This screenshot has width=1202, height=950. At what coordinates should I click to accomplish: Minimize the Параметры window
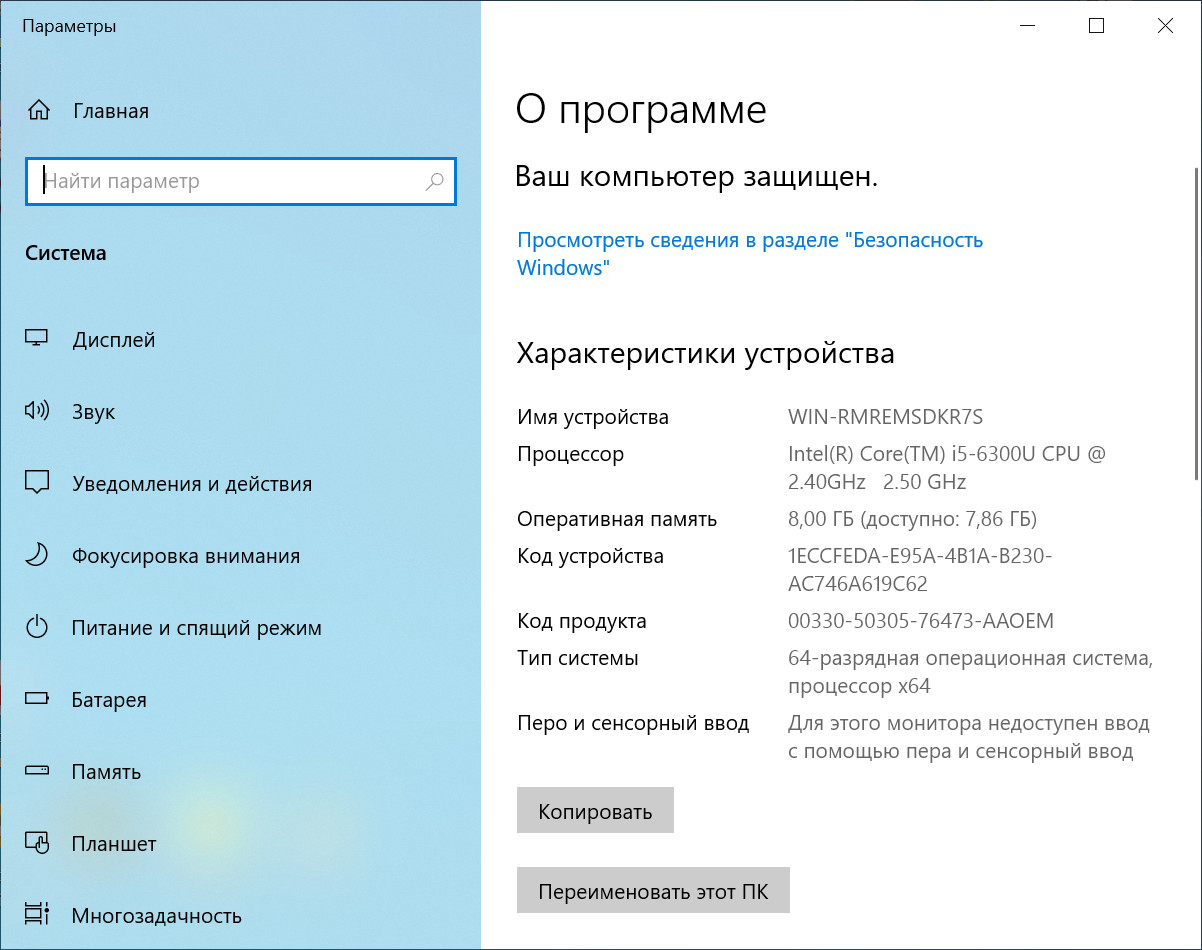pos(1027,27)
